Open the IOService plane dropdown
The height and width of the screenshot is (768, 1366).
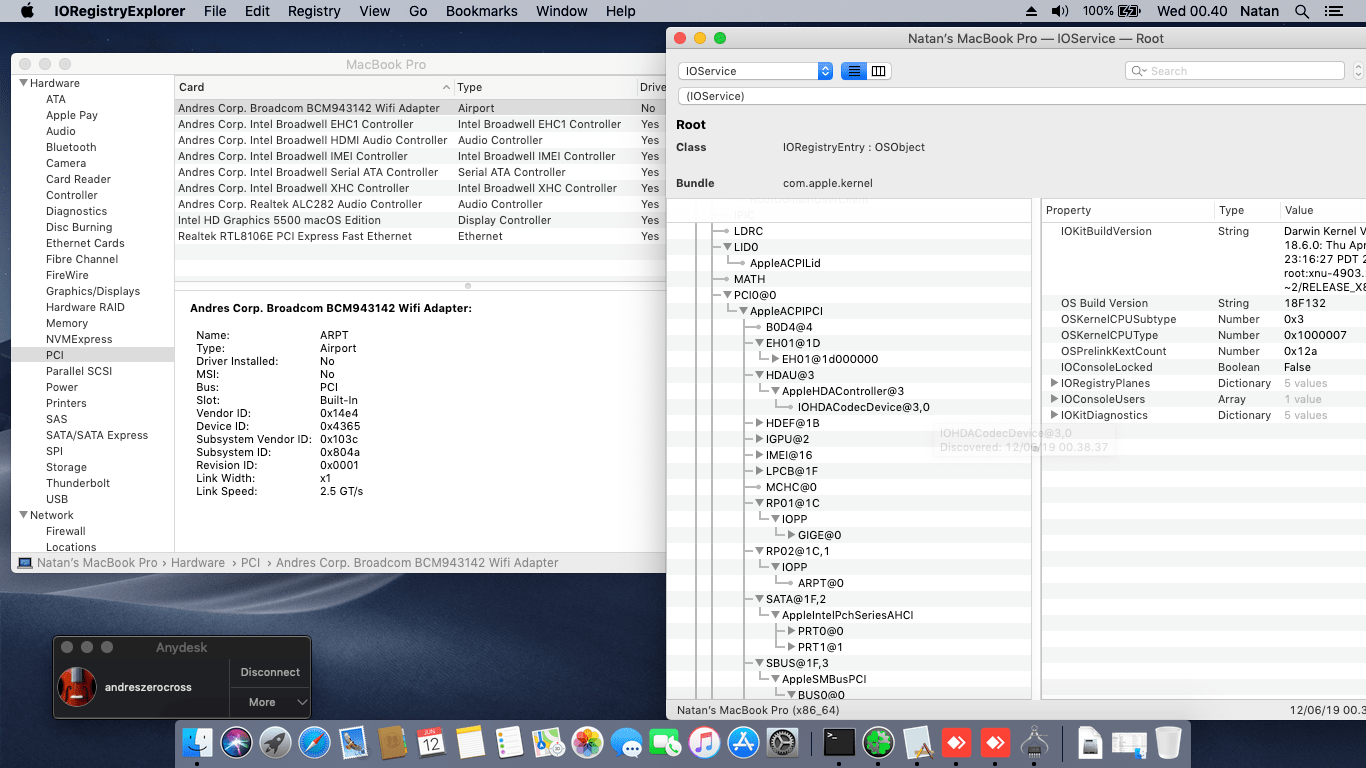(755, 71)
